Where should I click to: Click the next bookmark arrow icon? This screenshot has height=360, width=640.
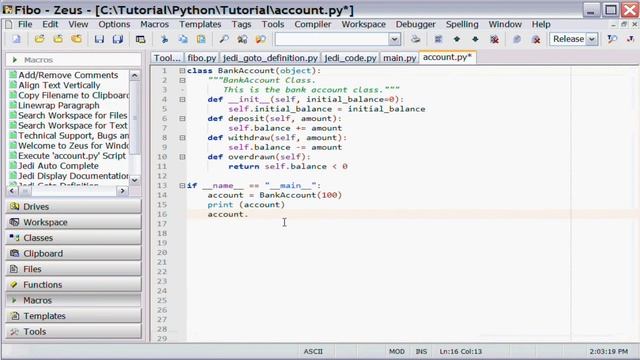tap(475, 39)
